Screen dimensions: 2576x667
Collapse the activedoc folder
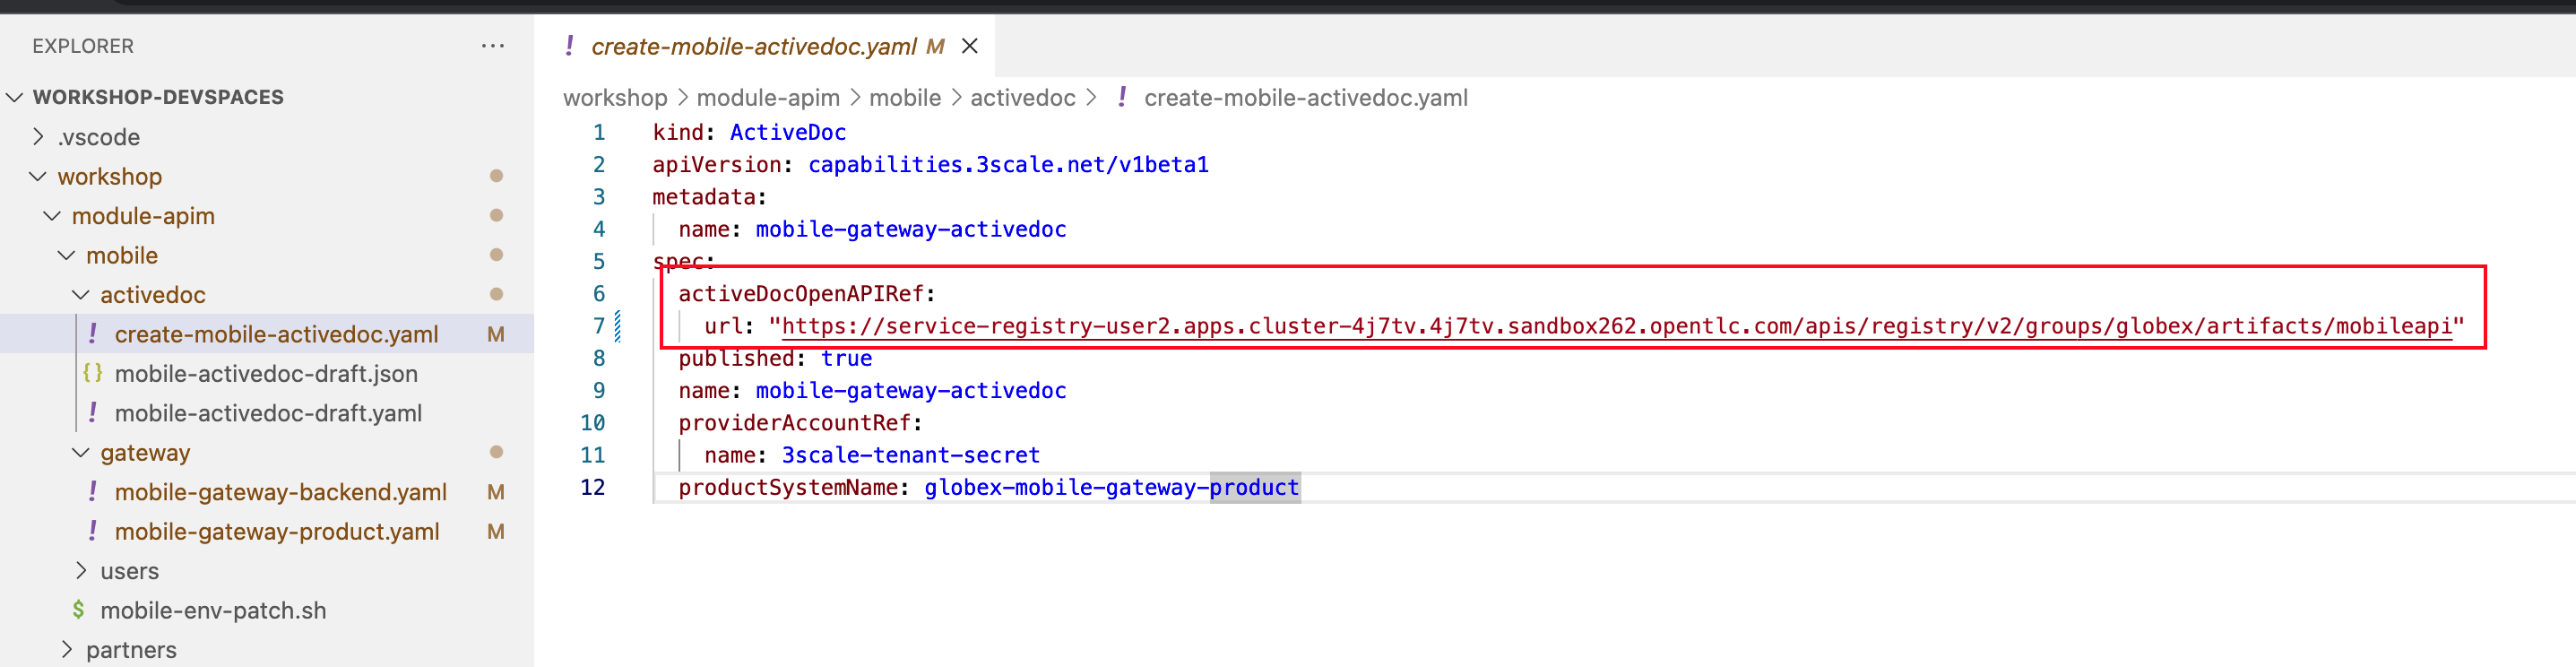(81, 294)
